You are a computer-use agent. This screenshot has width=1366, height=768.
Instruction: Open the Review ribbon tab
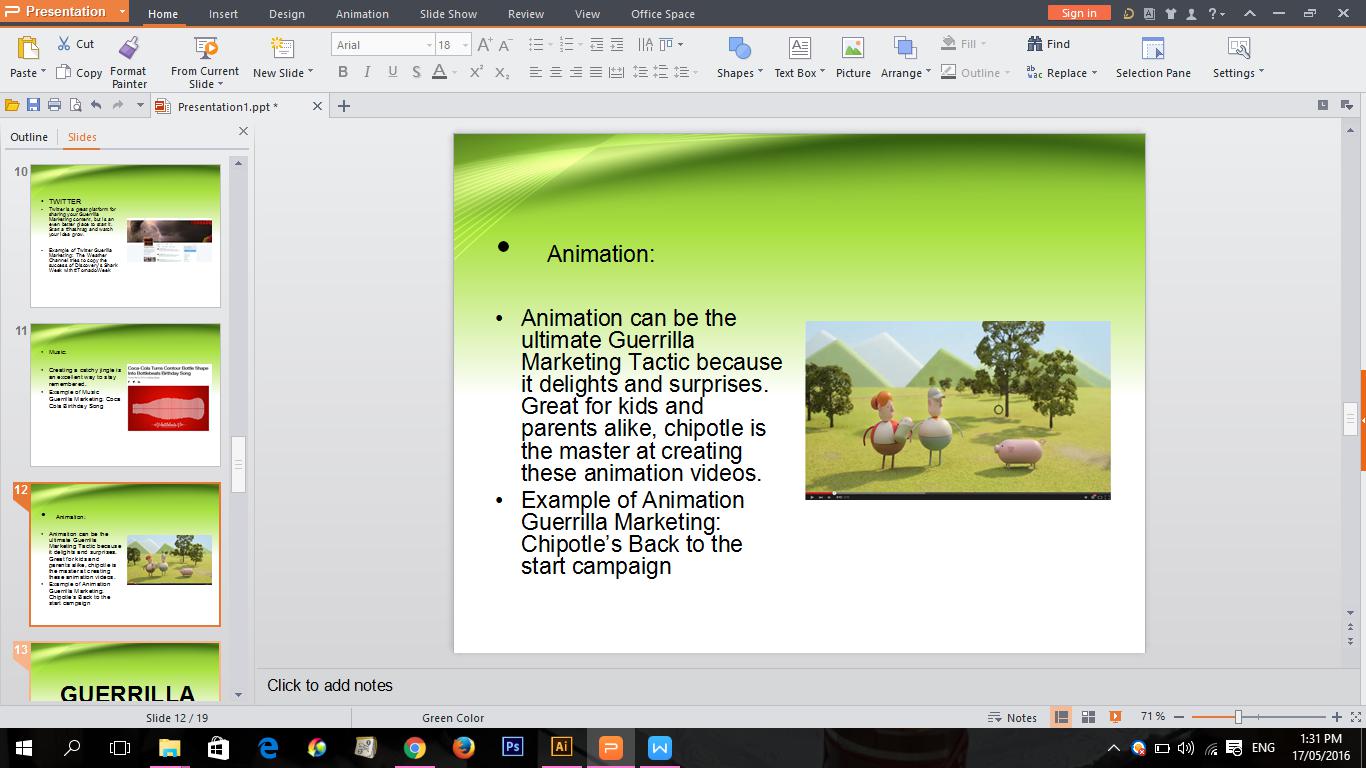tap(526, 14)
